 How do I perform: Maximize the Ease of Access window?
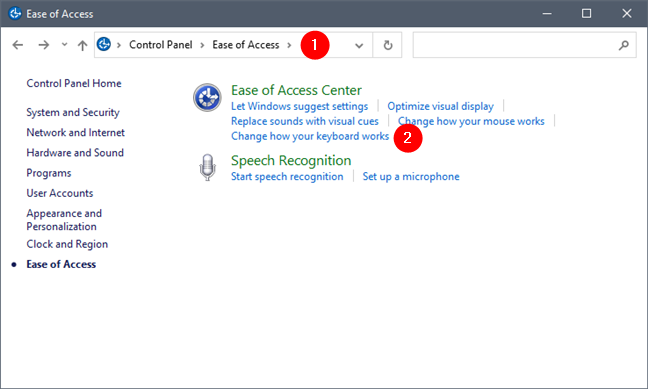coord(586,14)
